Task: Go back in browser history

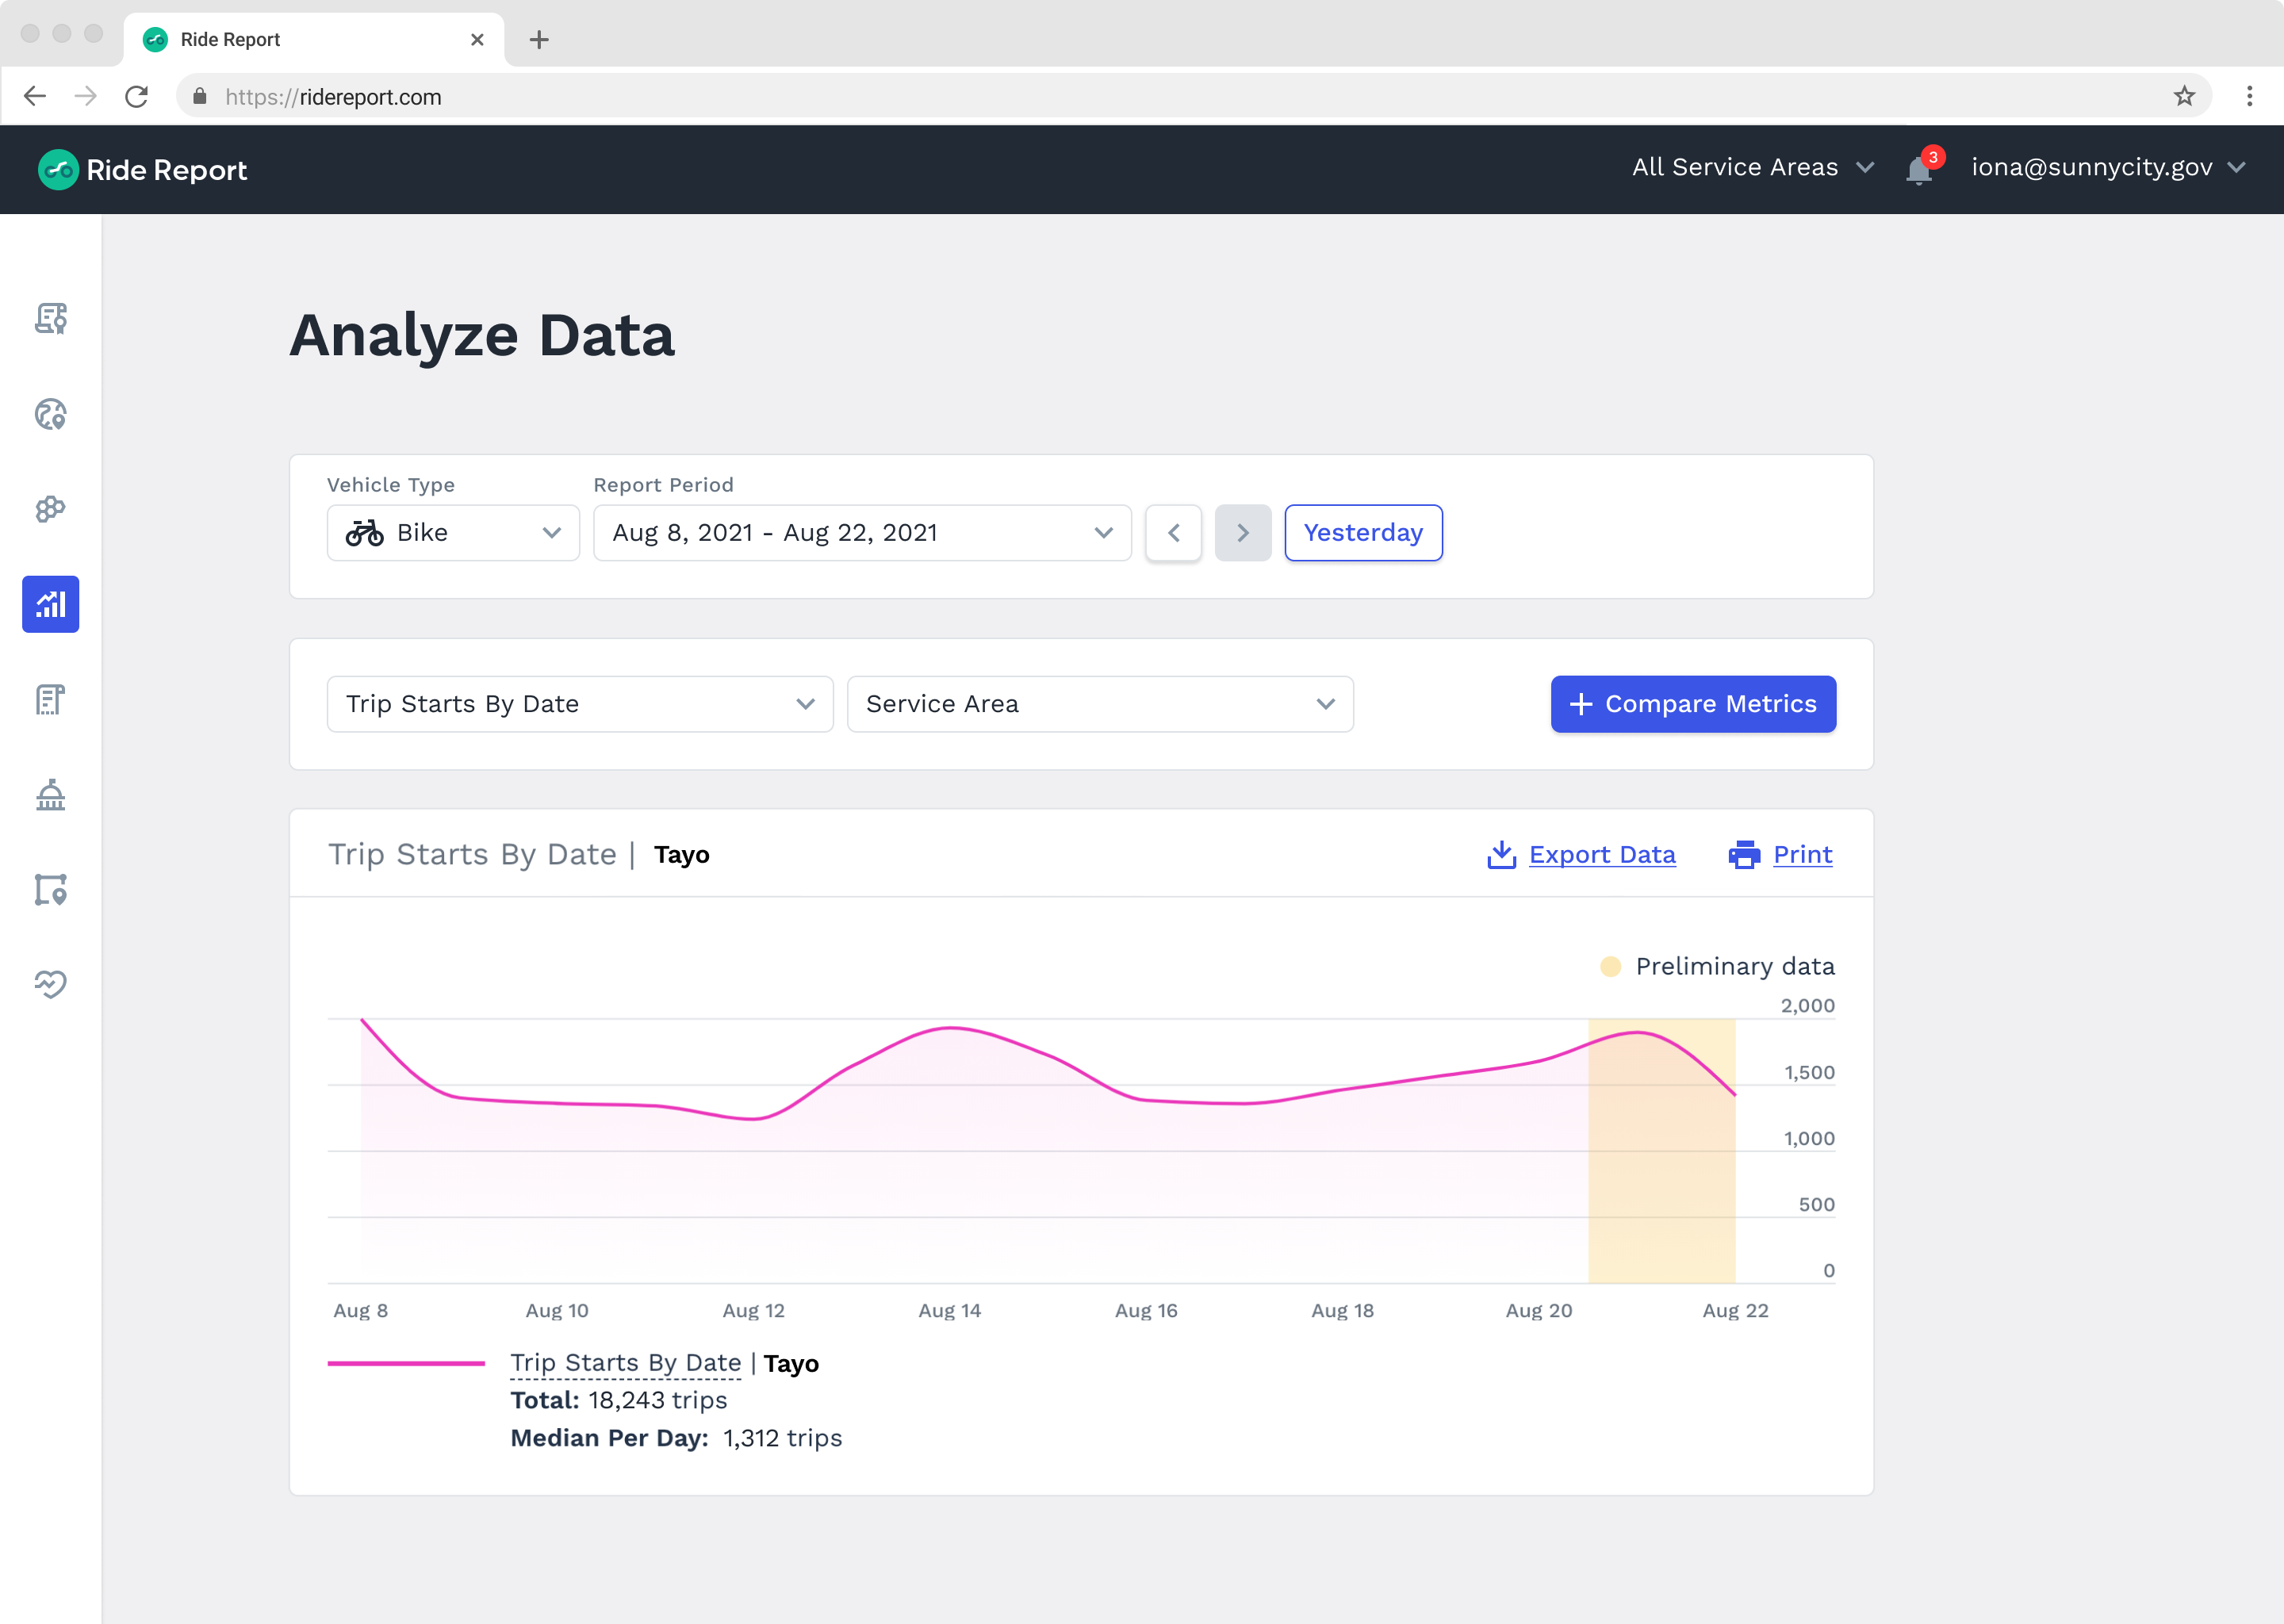Action: point(35,96)
